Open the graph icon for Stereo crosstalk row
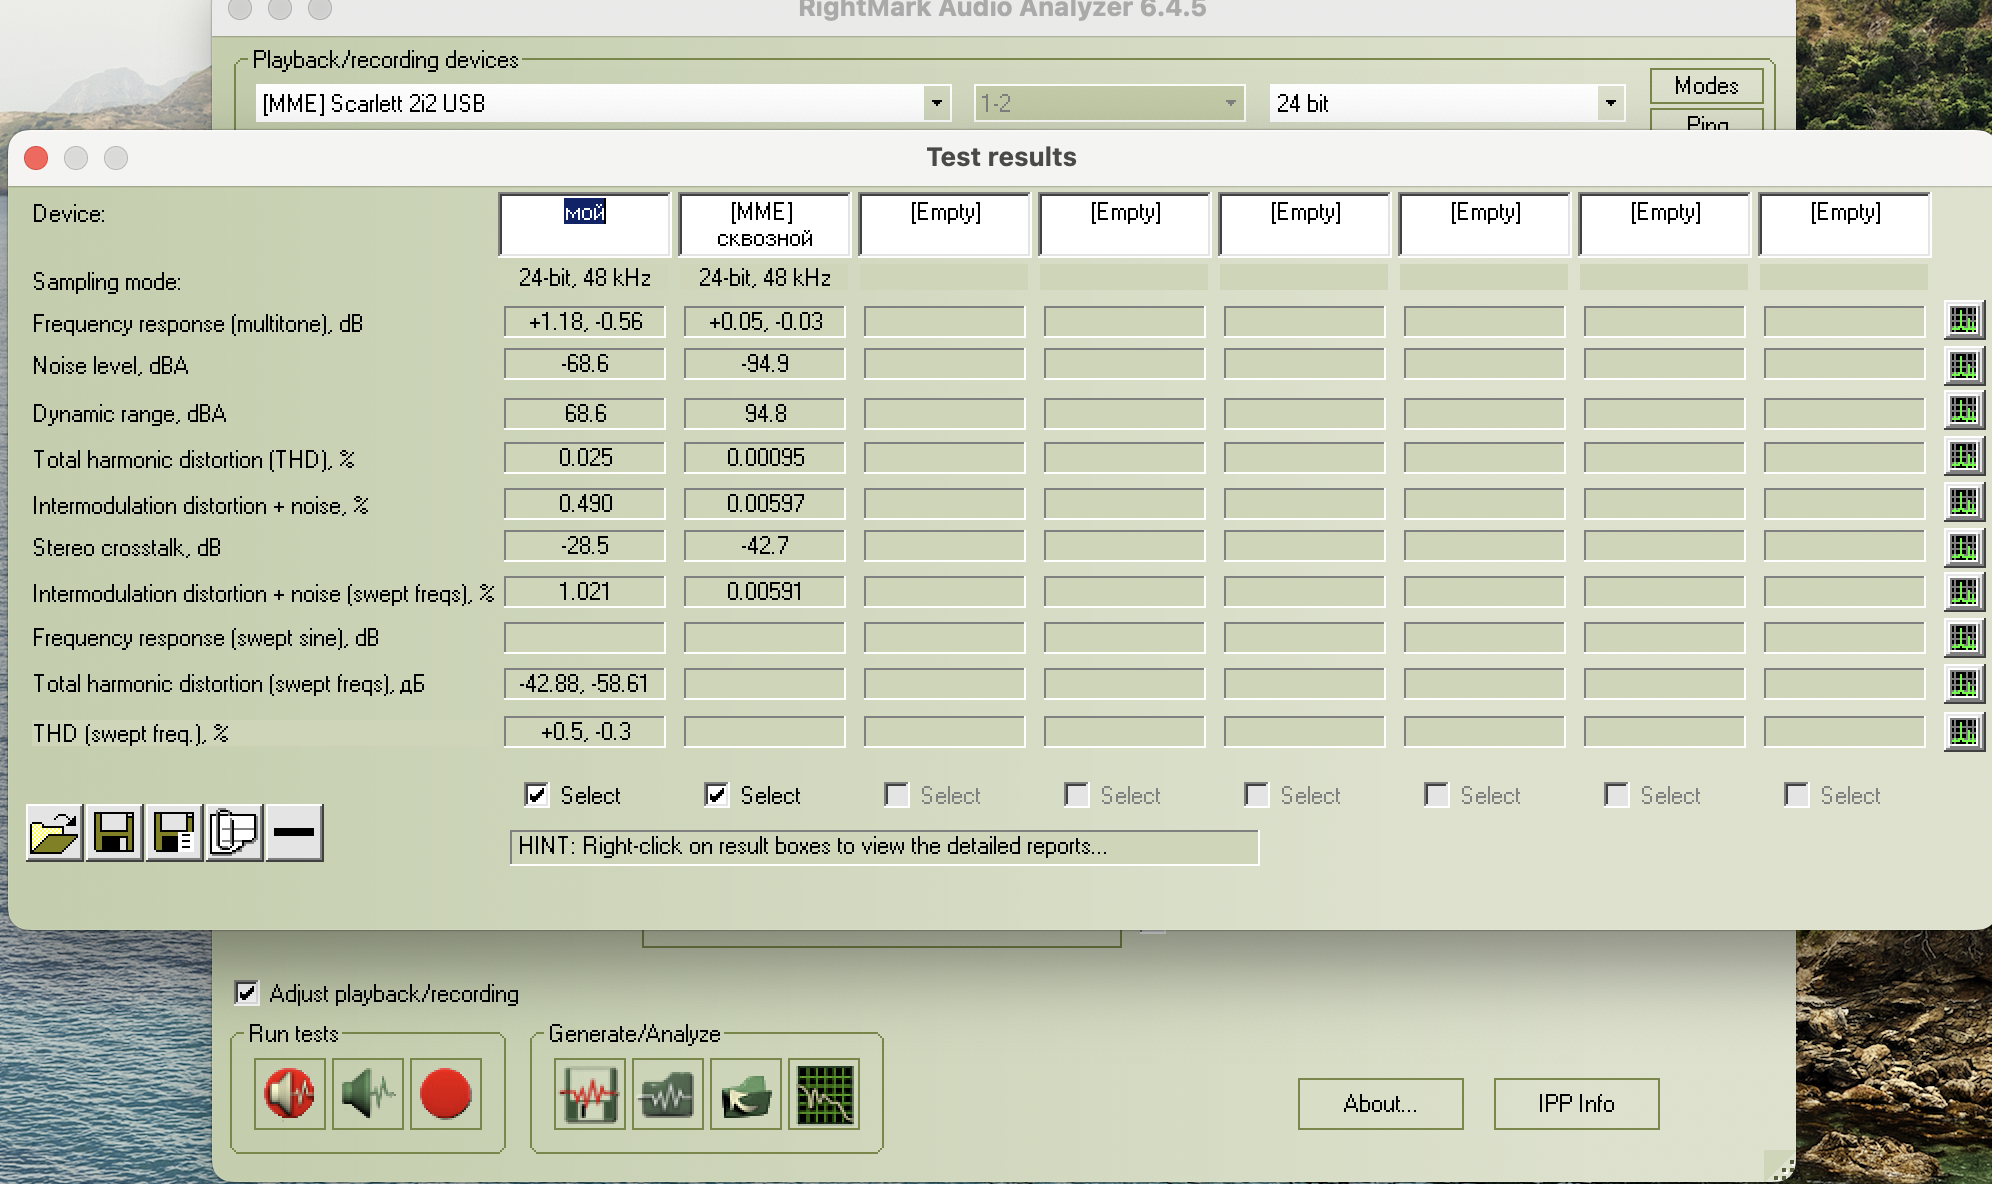This screenshot has height=1184, width=1992. (x=1963, y=547)
